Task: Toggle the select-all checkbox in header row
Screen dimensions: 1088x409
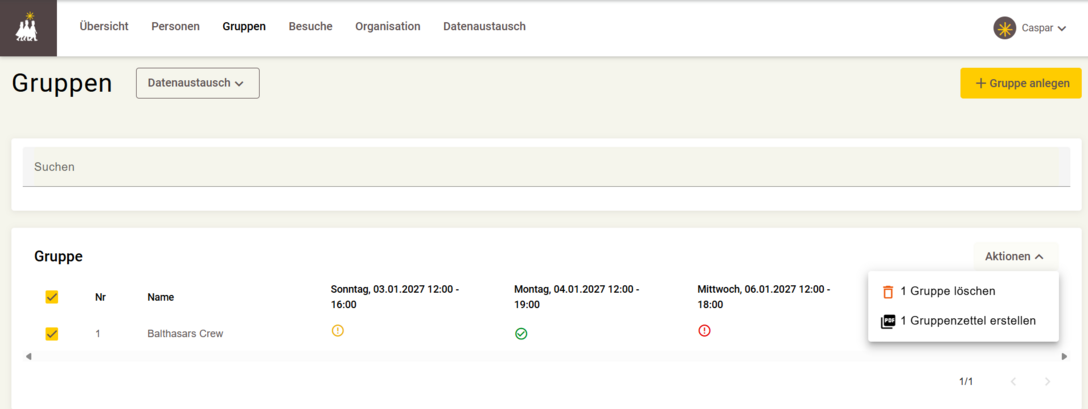Action: (x=52, y=297)
